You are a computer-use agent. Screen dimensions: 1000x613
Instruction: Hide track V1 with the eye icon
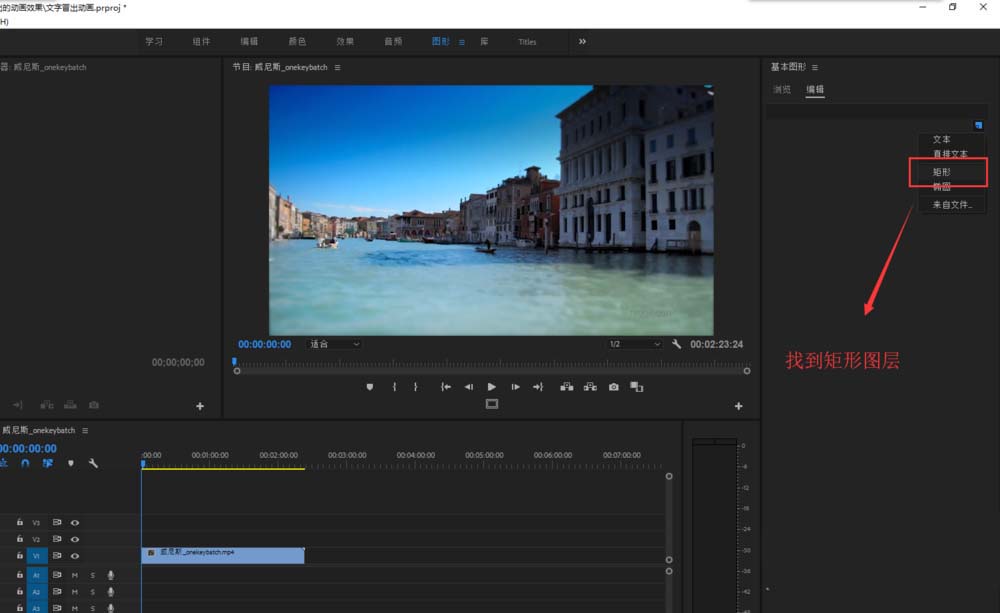75,555
